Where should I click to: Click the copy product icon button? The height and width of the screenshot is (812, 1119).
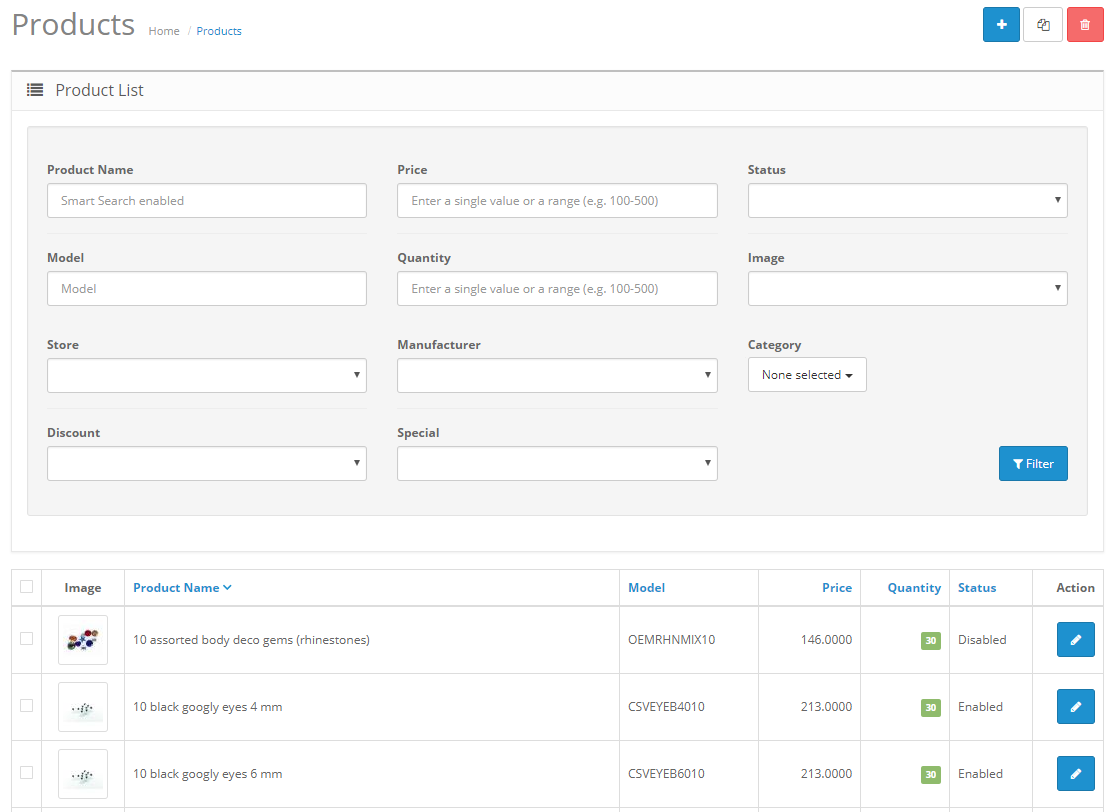(1043, 25)
